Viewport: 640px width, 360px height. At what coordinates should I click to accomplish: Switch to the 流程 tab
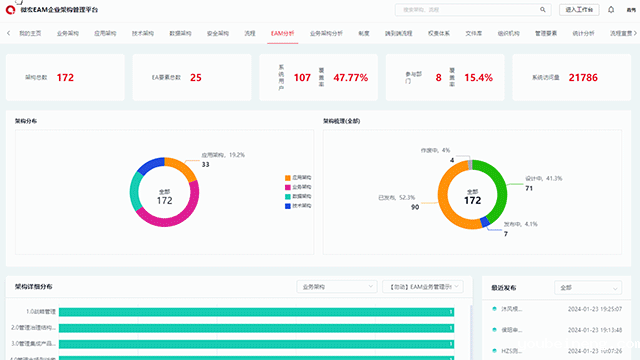point(250,33)
